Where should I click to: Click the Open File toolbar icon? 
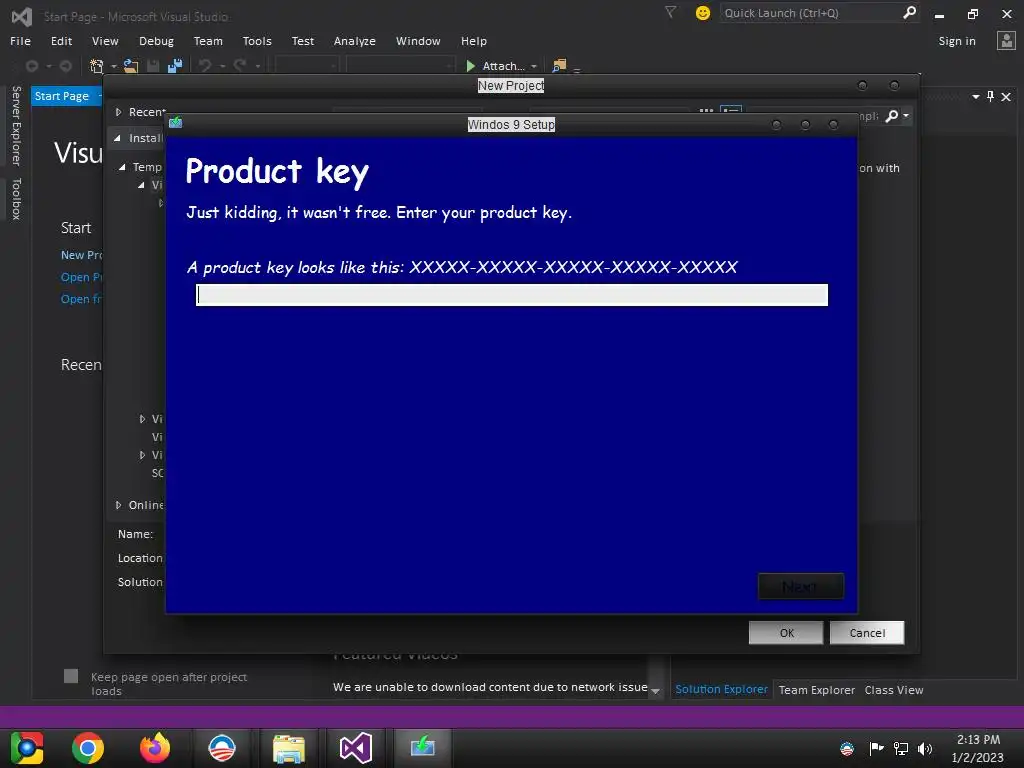131,66
